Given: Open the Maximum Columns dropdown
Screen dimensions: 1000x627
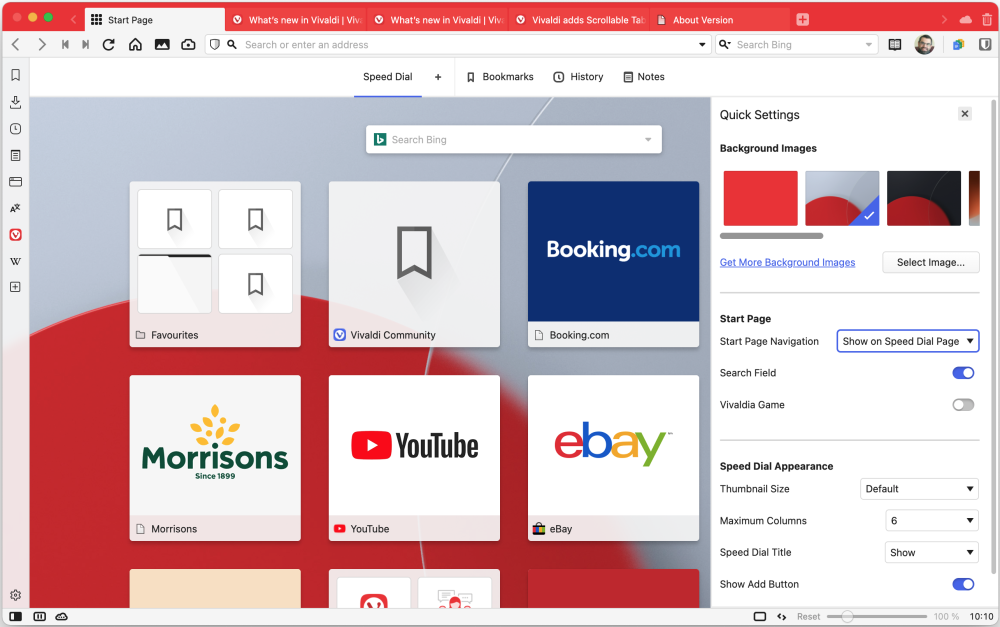Looking at the screenshot, I should coord(931,521).
